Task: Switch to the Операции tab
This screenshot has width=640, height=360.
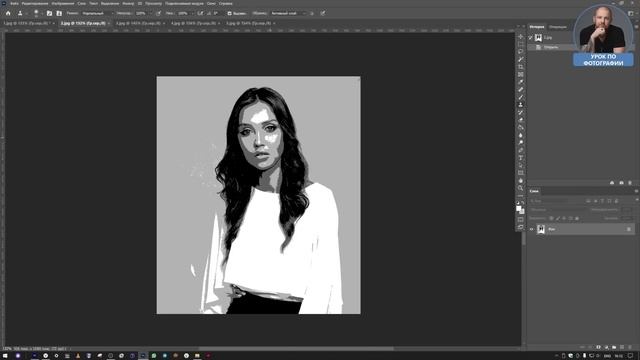Action: [558, 27]
